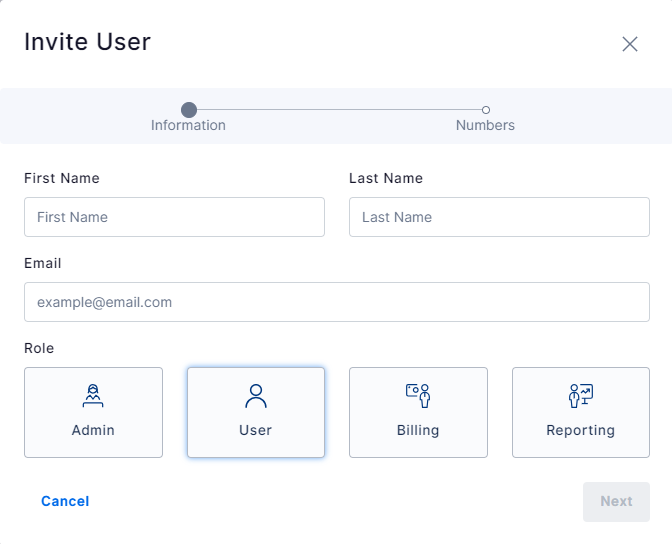Click the Email field label
The width and height of the screenshot is (672, 544).
tap(43, 263)
